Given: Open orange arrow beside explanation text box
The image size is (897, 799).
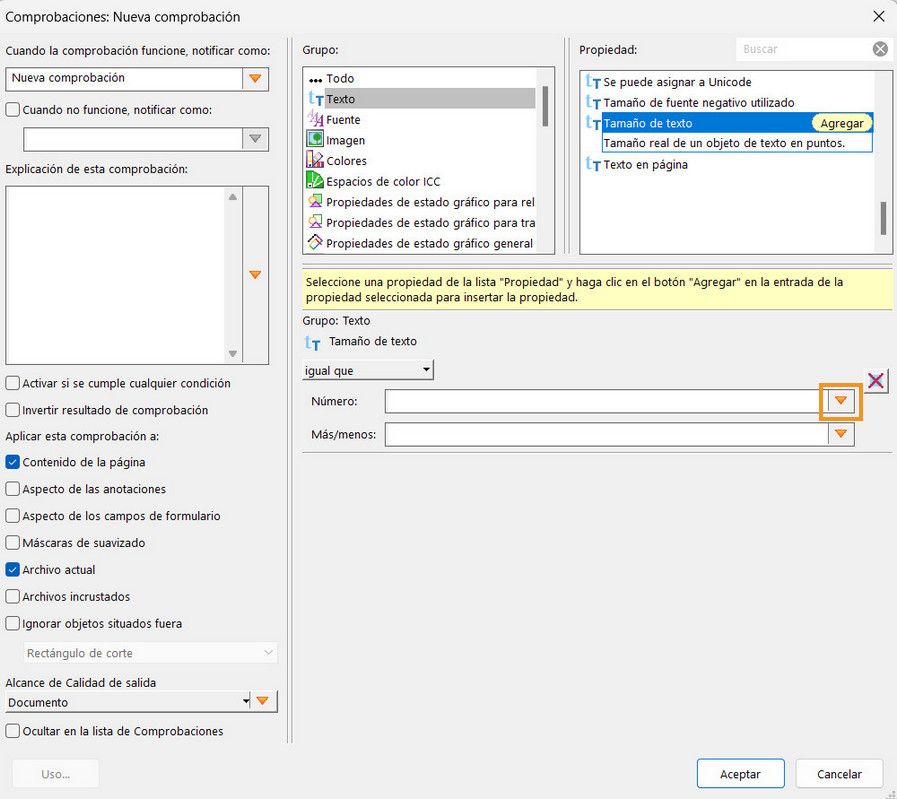Looking at the screenshot, I should (x=255, y=275).
